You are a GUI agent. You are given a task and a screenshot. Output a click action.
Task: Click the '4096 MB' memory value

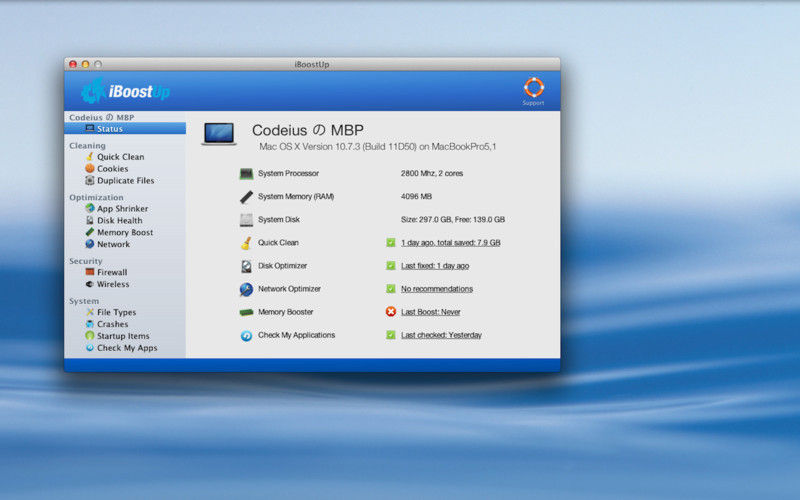[416, 196]
